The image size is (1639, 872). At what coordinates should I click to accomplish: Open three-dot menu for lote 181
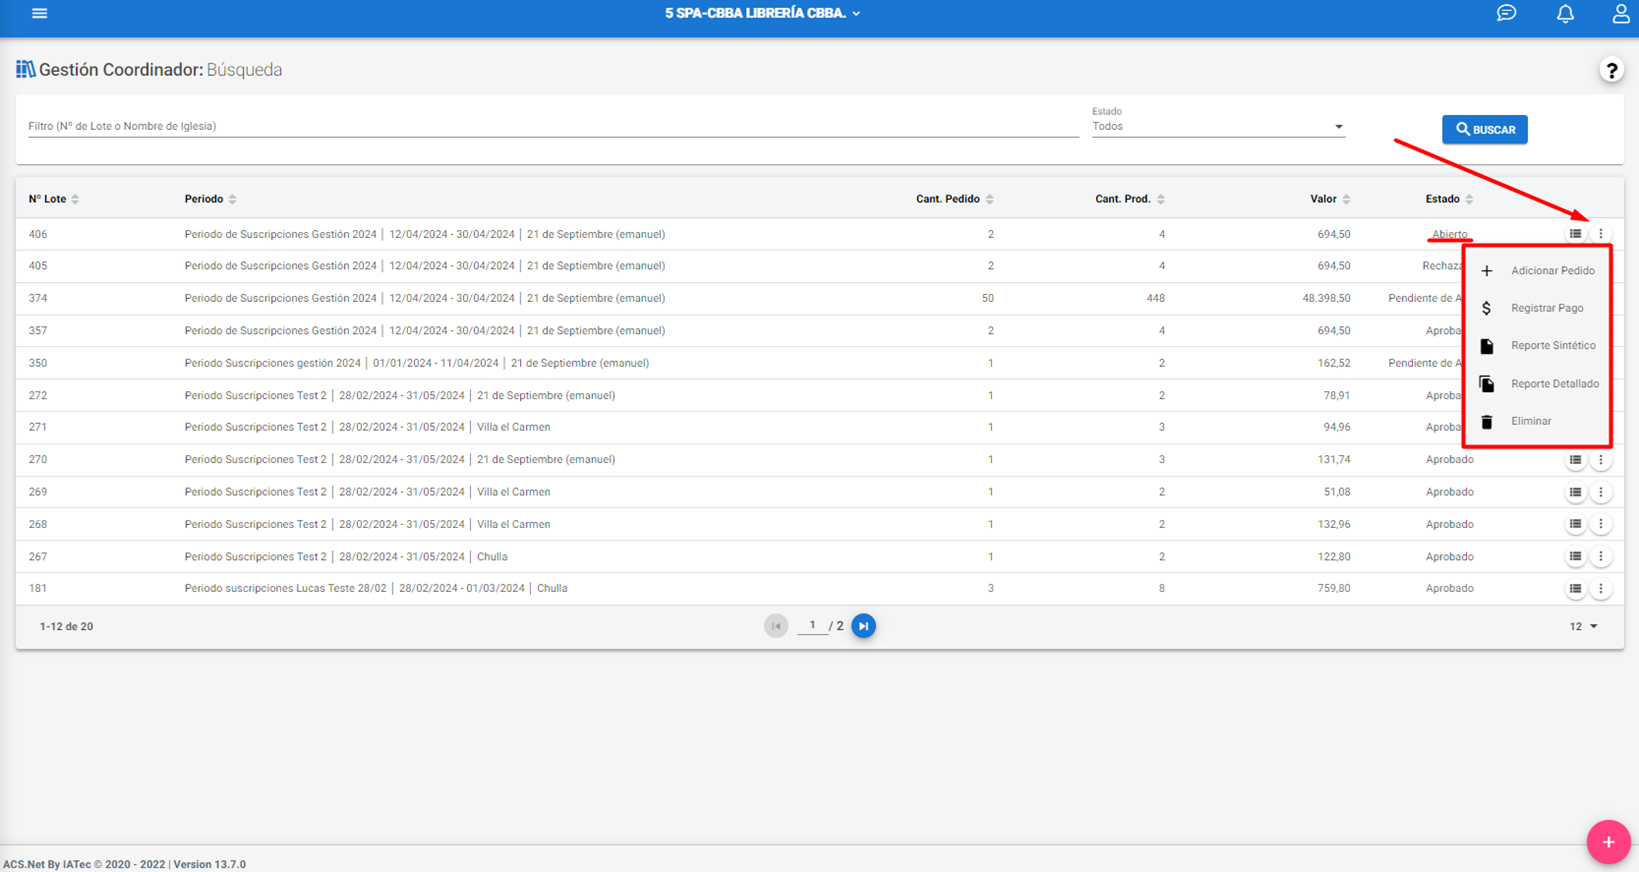[x=1601, y=588]
